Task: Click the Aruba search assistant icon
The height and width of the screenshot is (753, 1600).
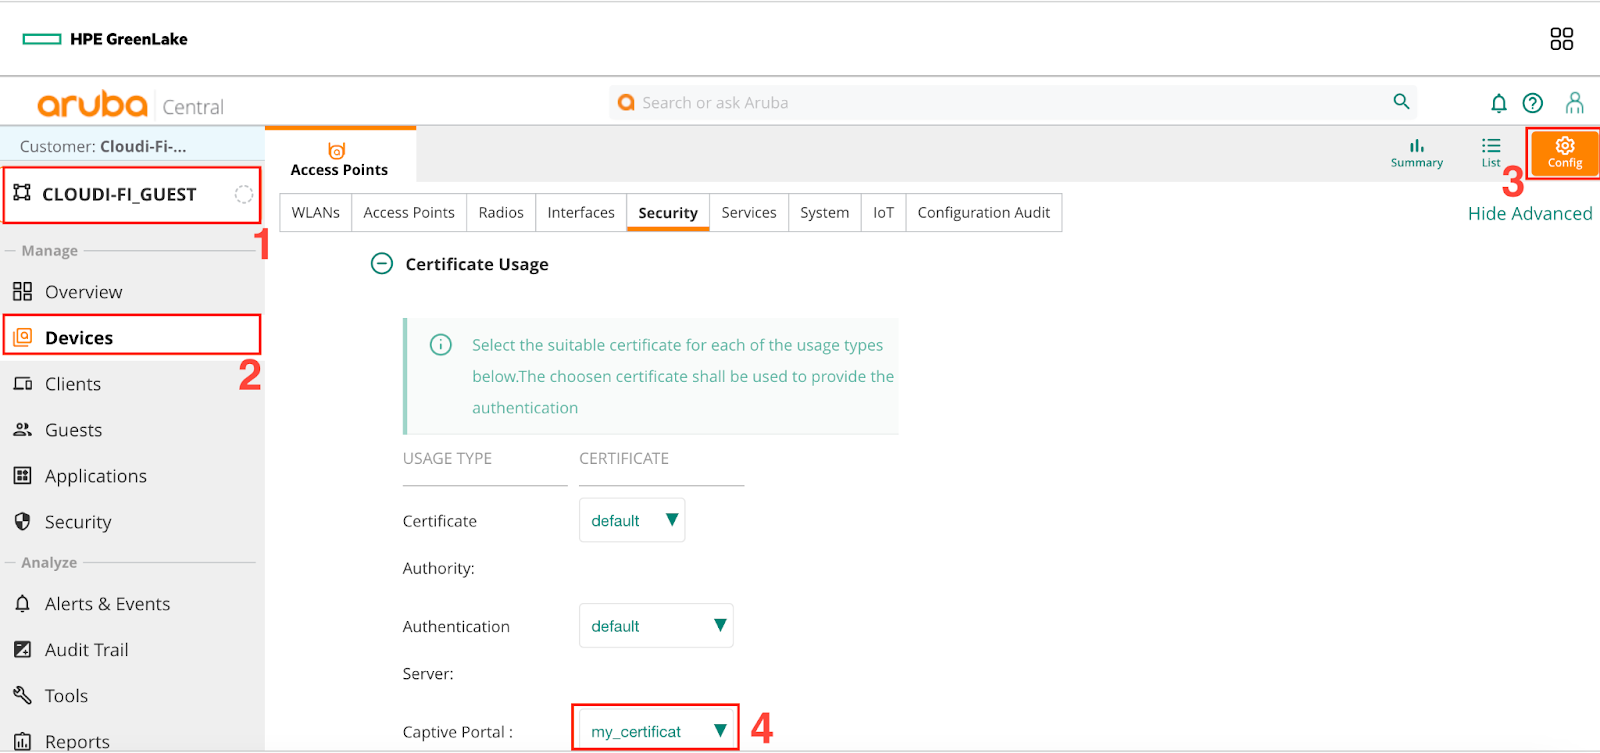Action: 627,102
